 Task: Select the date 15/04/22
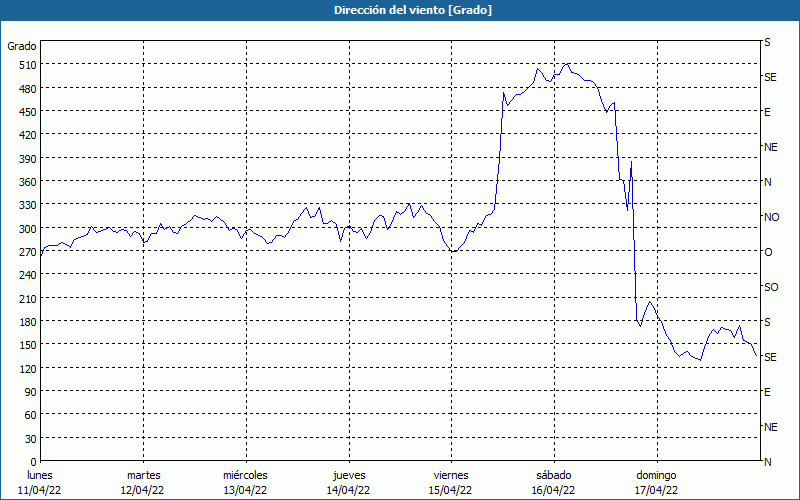coord(451,490)
